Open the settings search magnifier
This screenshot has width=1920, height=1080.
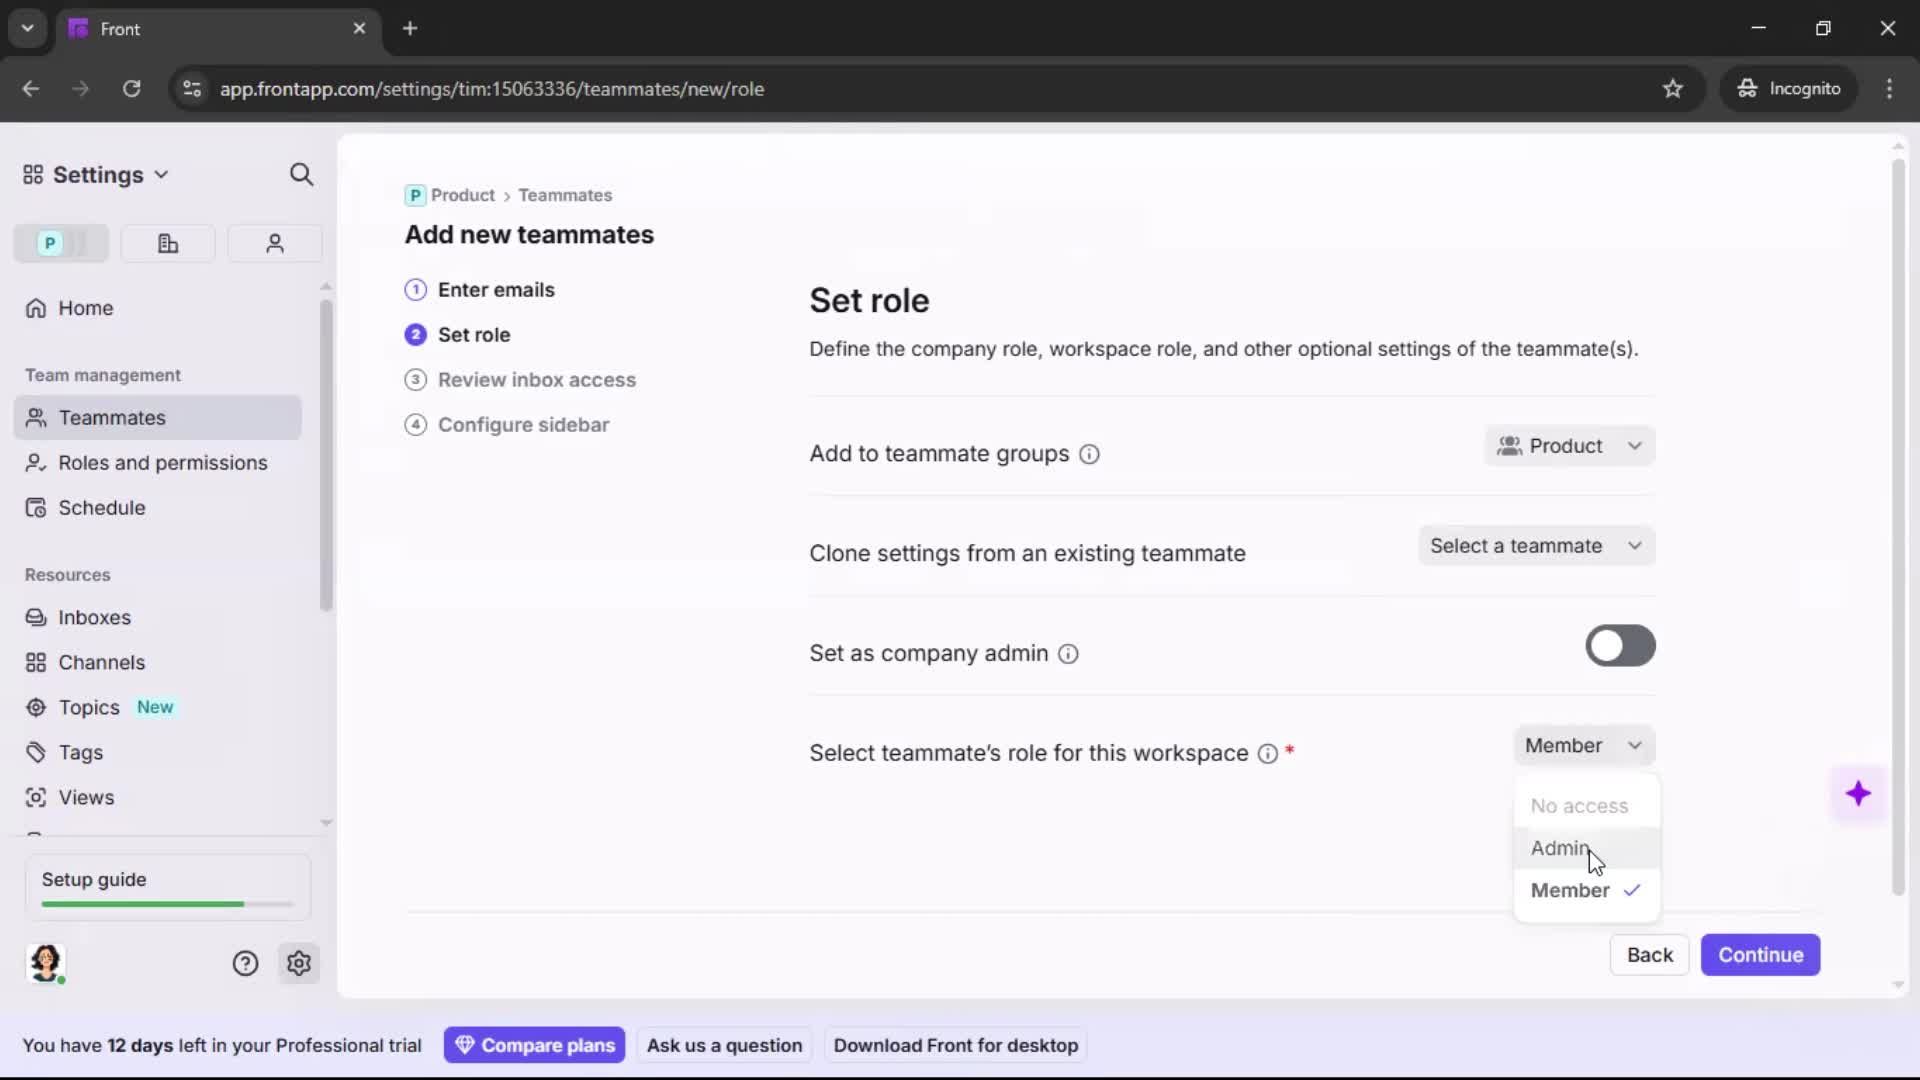click(301, 174)
